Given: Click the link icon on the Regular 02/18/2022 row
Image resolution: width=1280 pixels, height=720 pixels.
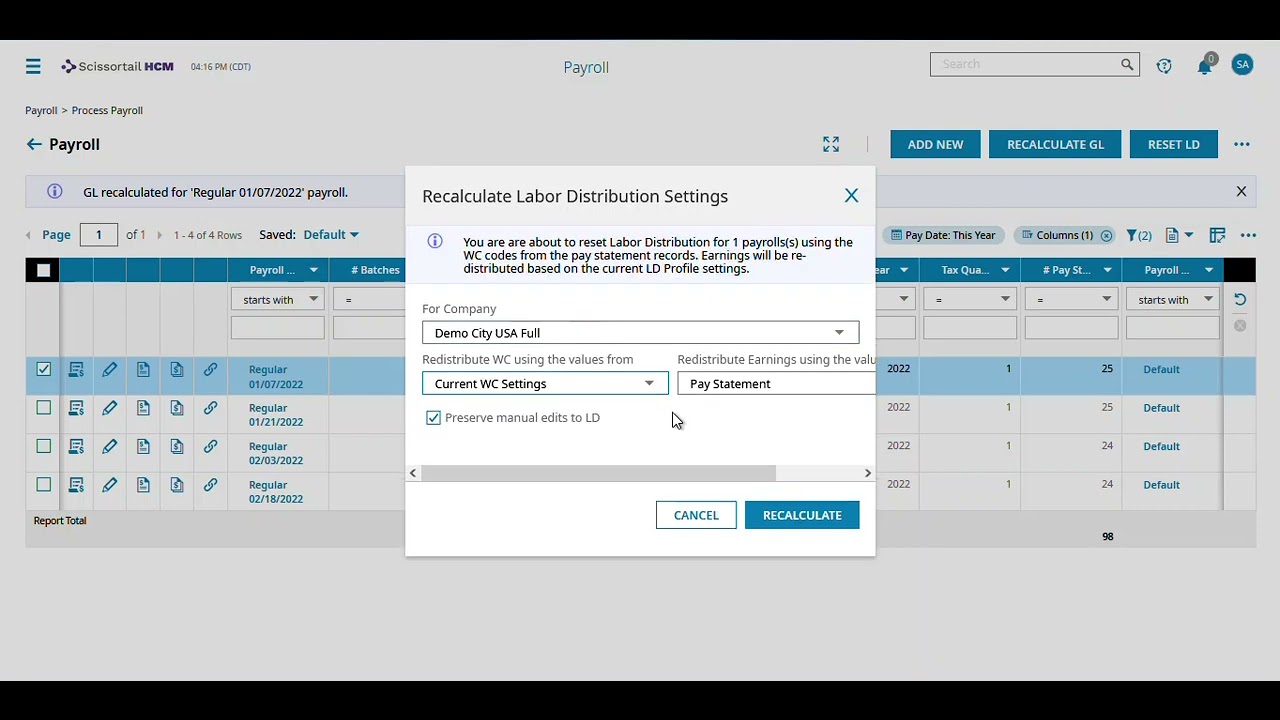Looking at the screenshot, I should click(x=210, y=485).
